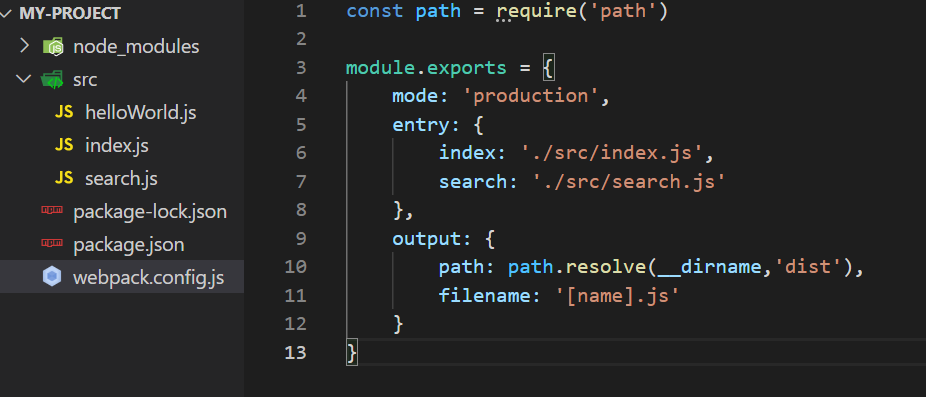
Task: Click the node_modules folder icon
Action: [x=53, y=47]
